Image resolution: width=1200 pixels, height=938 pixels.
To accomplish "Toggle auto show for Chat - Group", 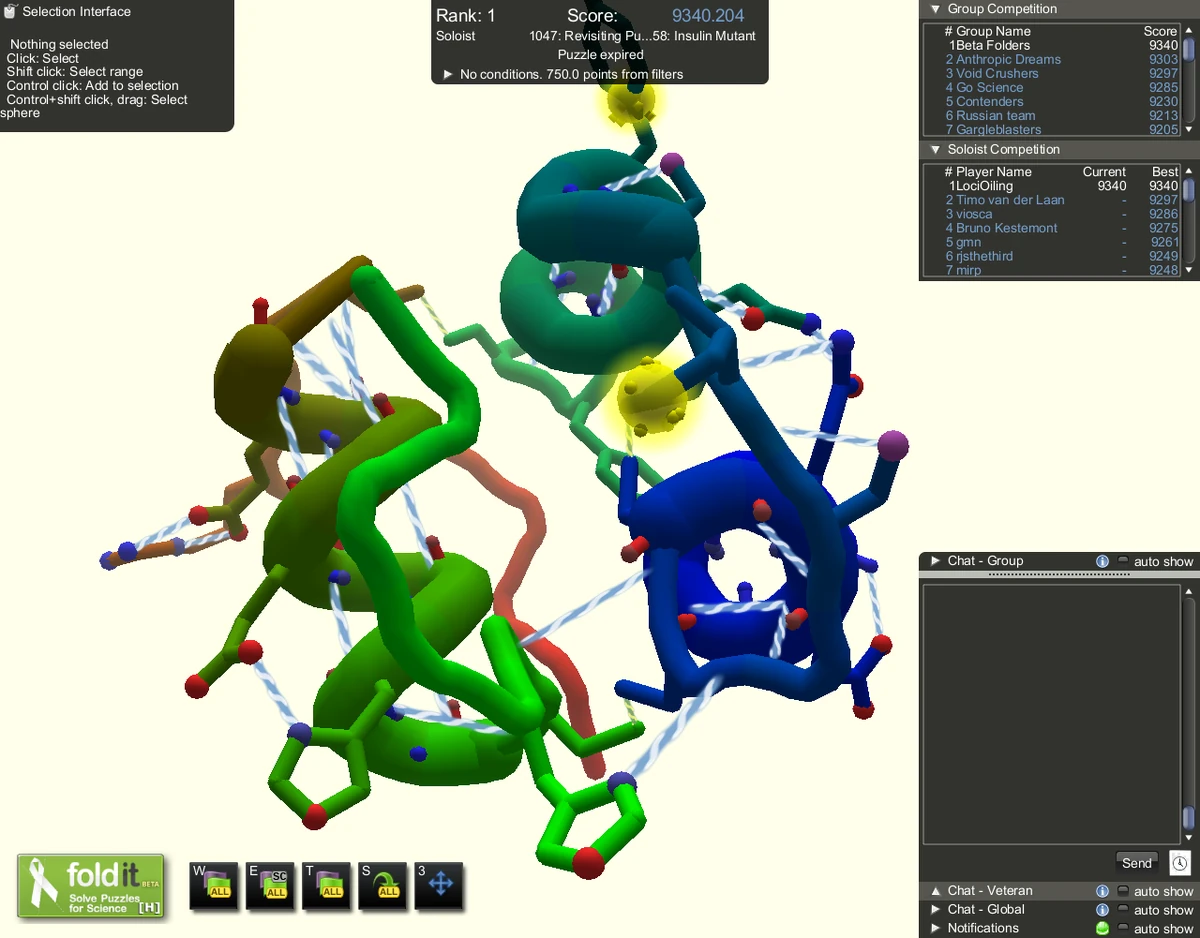I will 1123,561.
